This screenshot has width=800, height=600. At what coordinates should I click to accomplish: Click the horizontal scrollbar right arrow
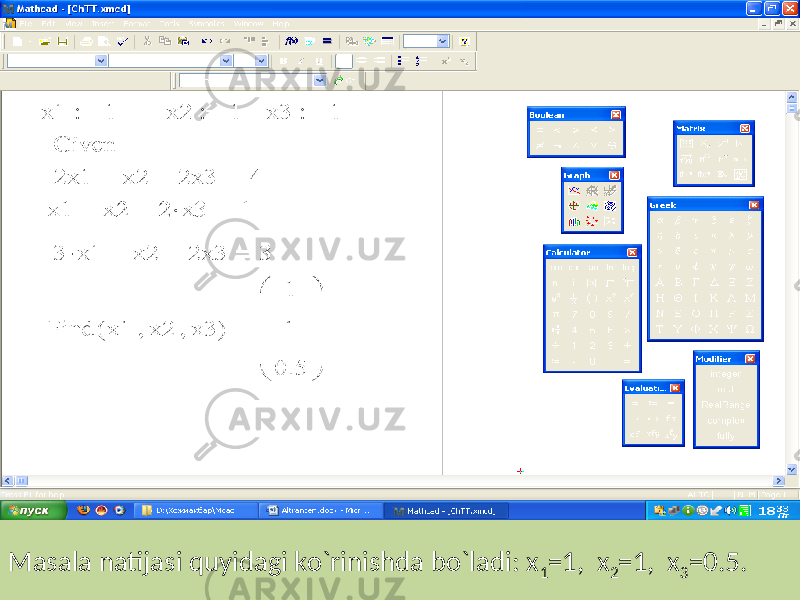point(779,481)
